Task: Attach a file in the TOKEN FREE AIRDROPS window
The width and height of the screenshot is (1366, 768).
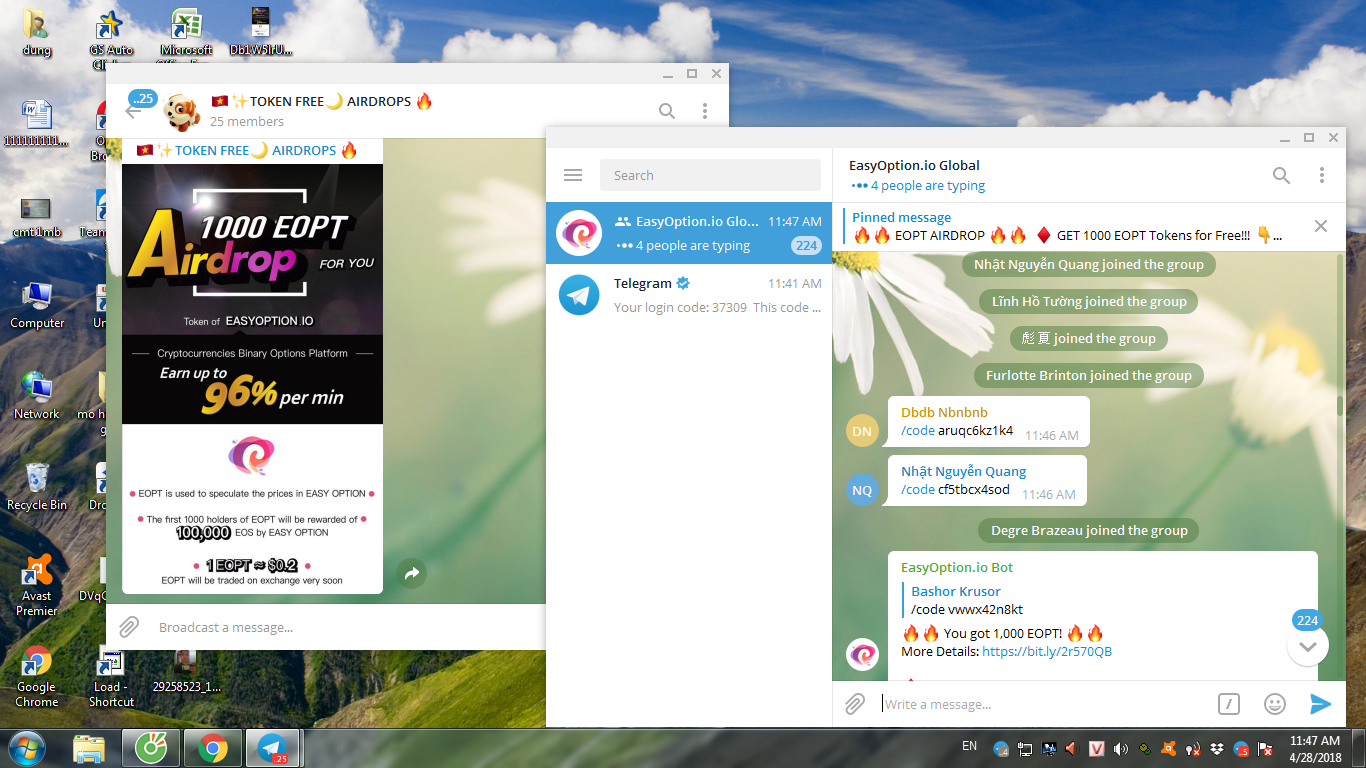Action: [129, 627]
